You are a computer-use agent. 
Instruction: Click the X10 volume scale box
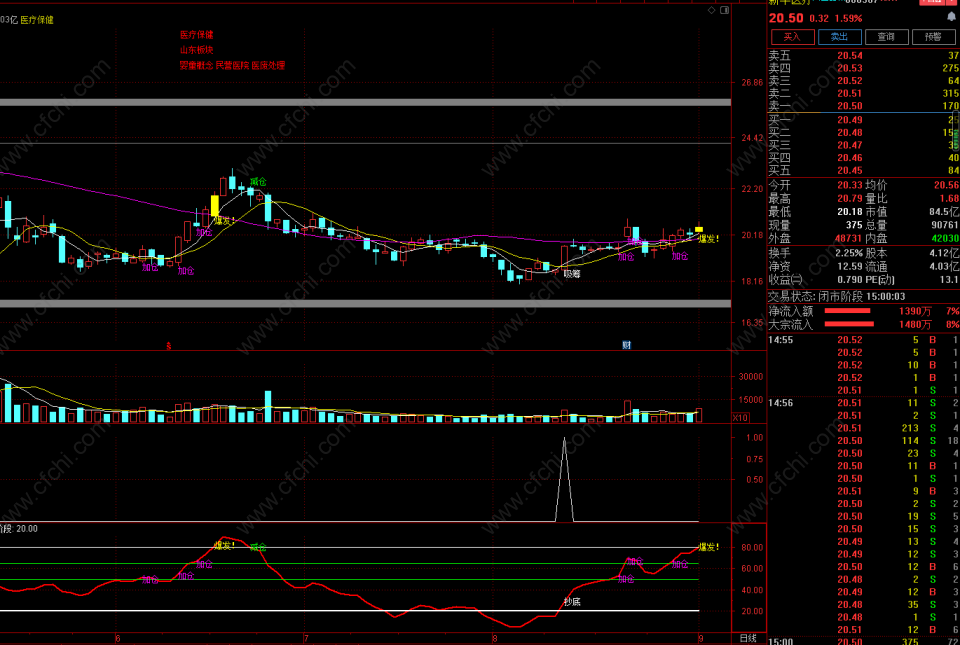pyautogui.click(x=740, y=417)
